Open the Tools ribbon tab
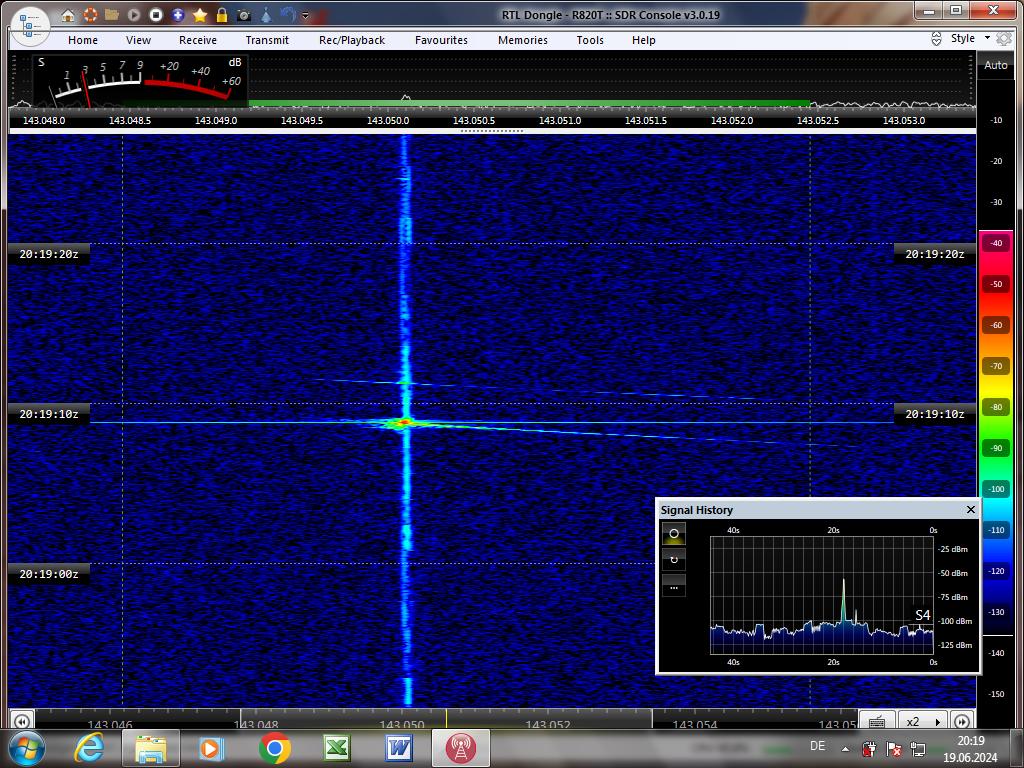The height and width of the screenshot is (768, 1024). [x=590, y=40]
